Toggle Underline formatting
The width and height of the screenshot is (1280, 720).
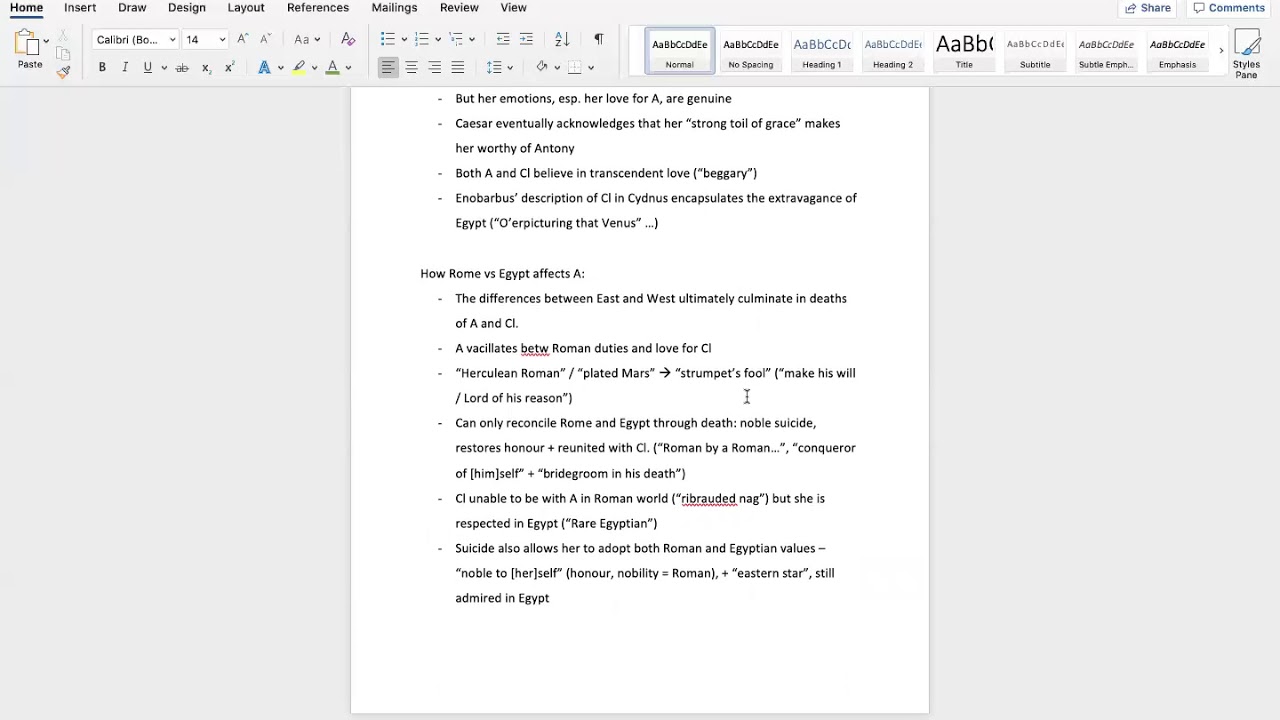[x=147, y=67]
